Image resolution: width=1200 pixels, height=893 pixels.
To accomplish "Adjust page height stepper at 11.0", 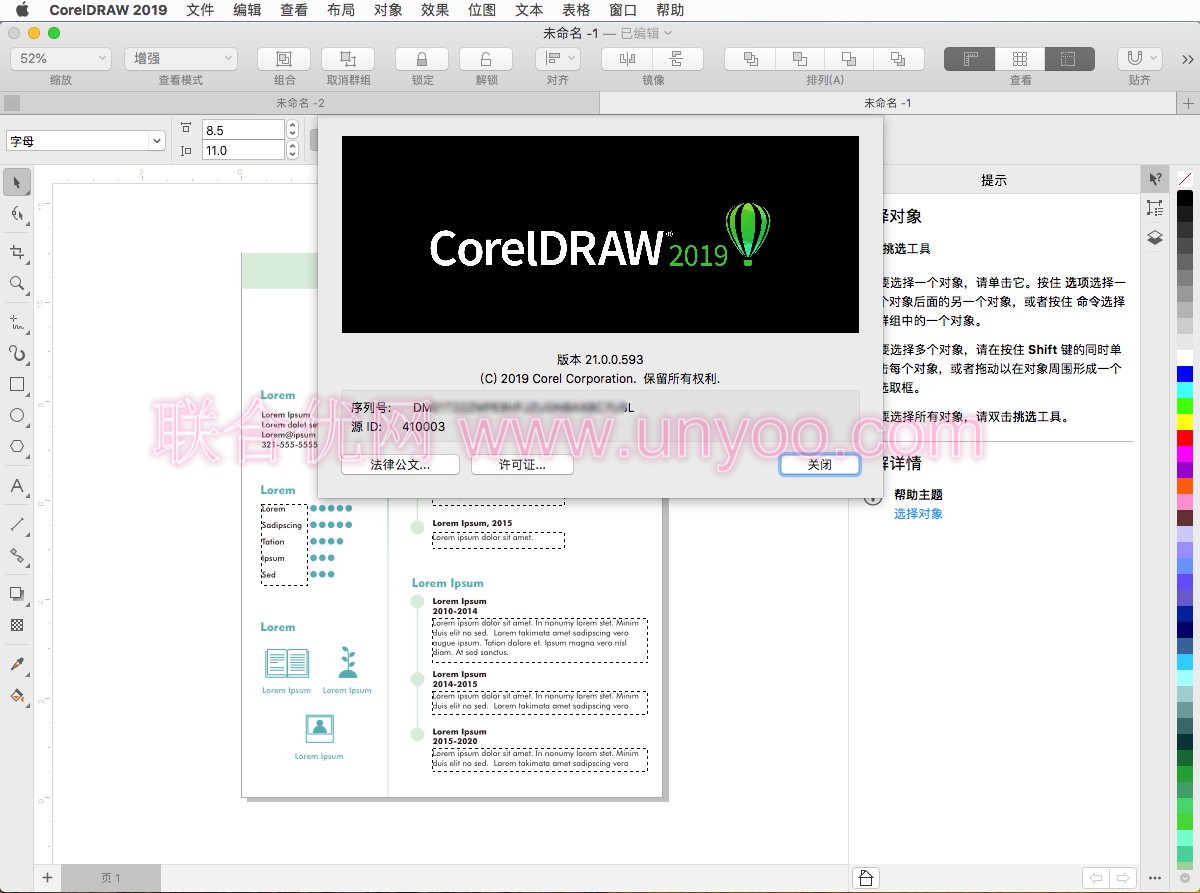I will (292, 150).
